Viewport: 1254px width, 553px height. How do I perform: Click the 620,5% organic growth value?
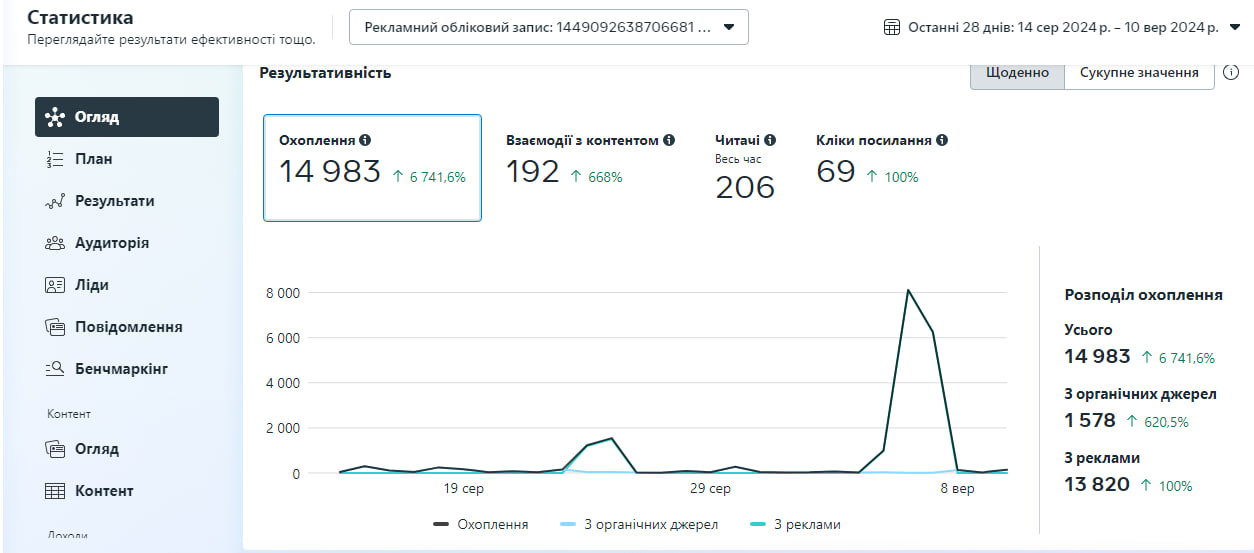click(1157, 422)
